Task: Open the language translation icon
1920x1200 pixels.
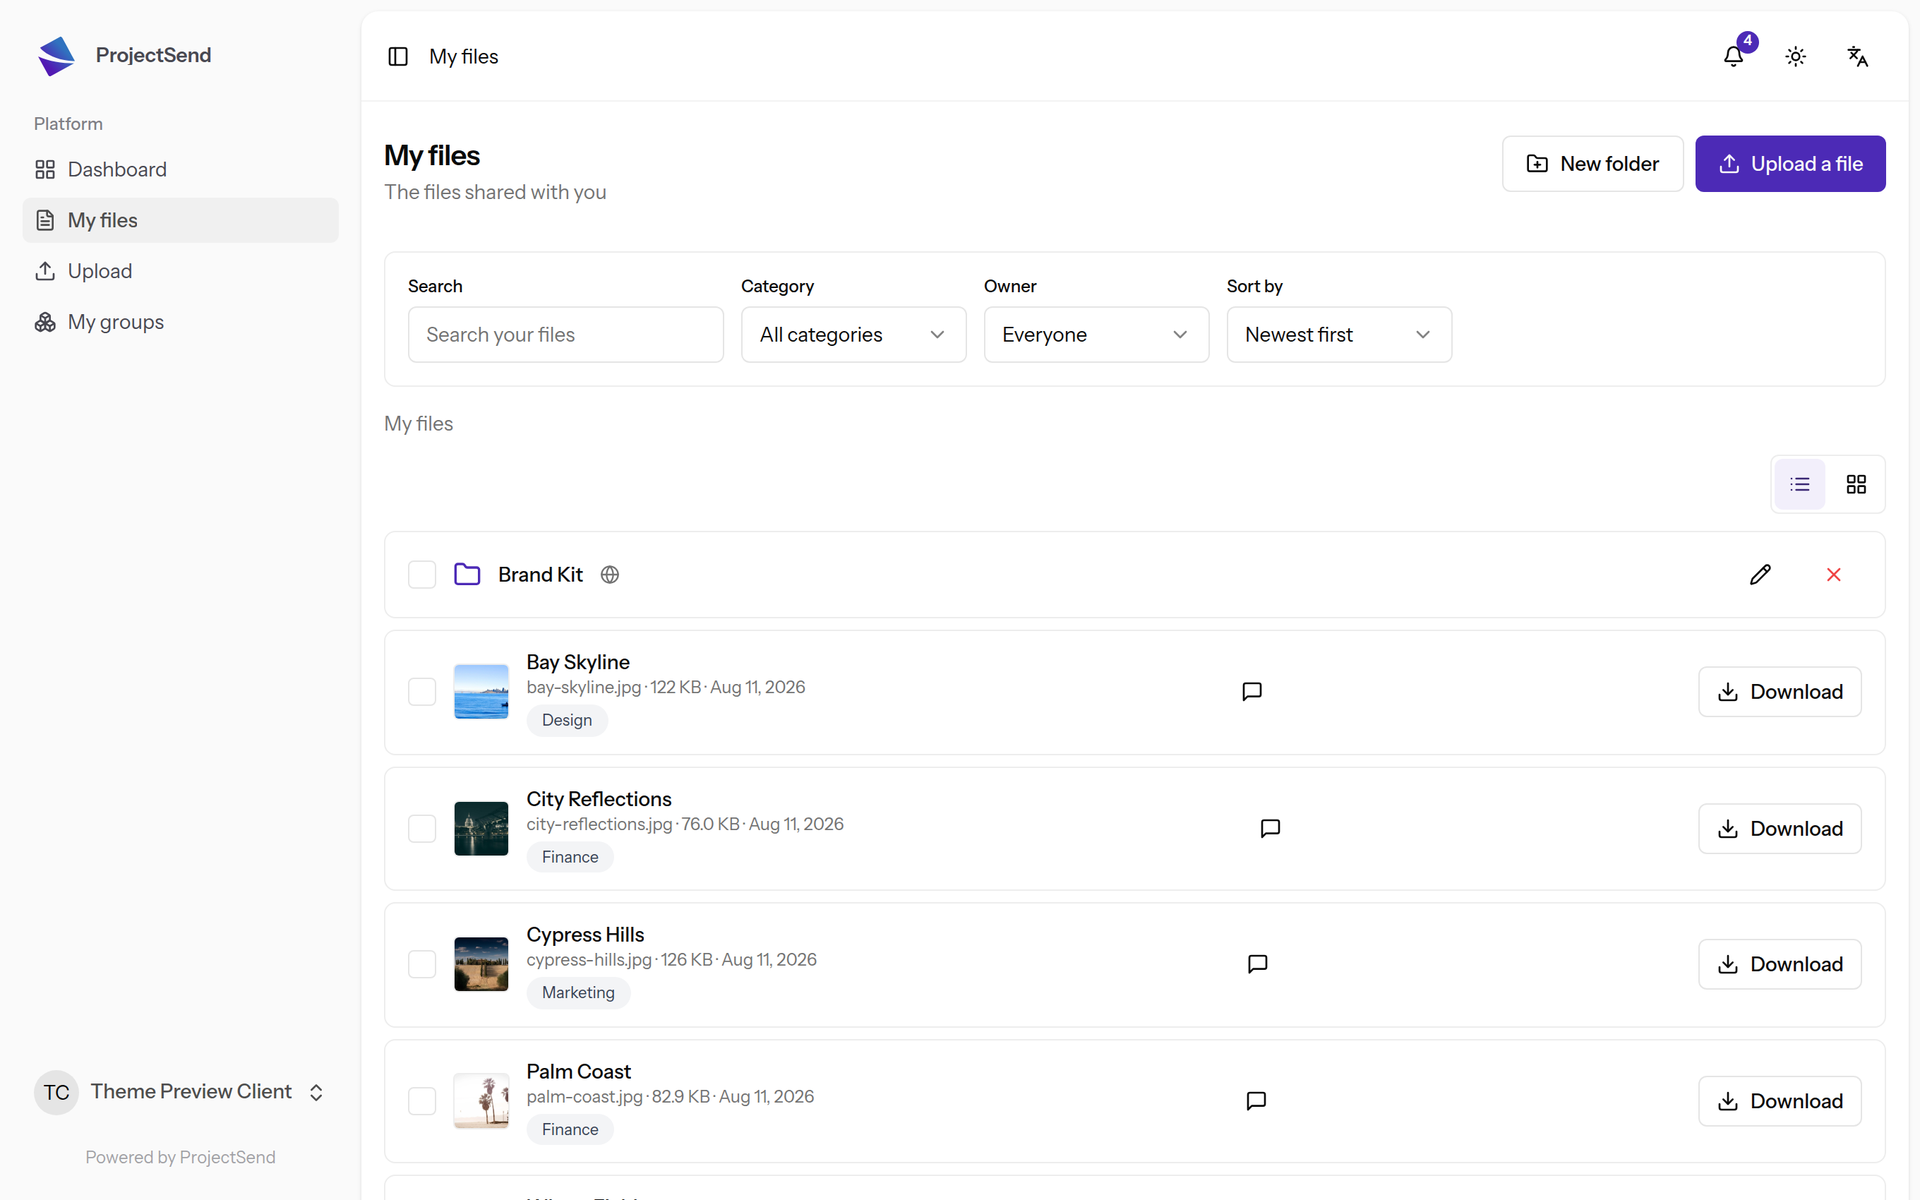Action: point(1858,57)
